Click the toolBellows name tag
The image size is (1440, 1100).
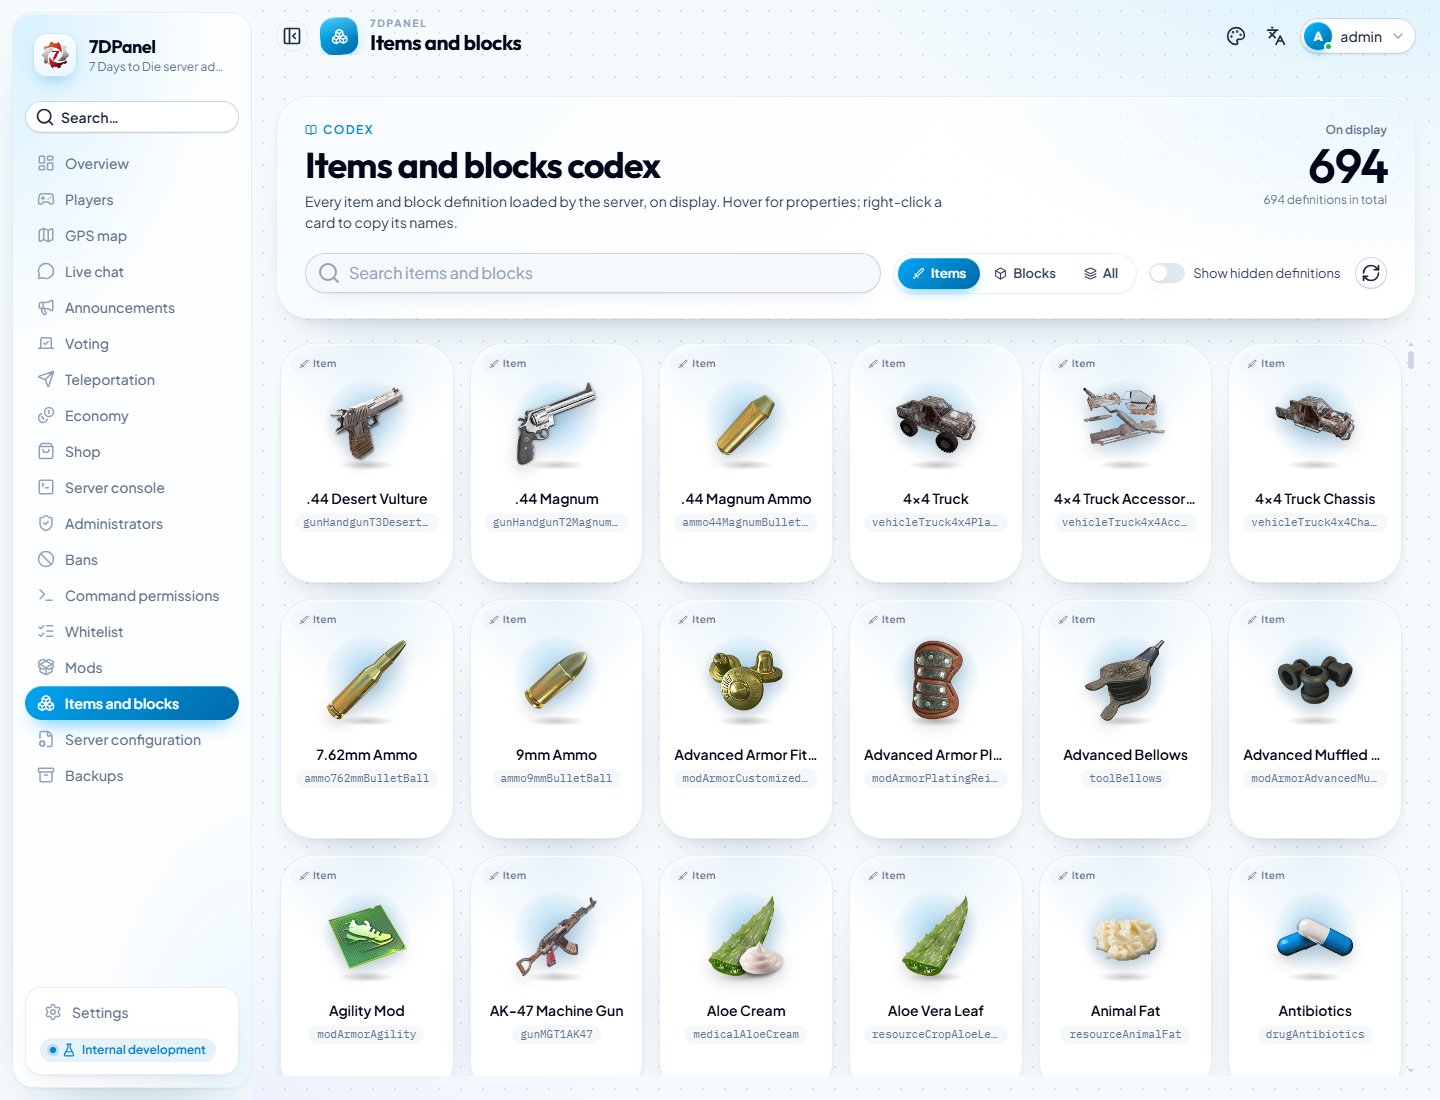pyautogui.click(x=1126, y=778)
